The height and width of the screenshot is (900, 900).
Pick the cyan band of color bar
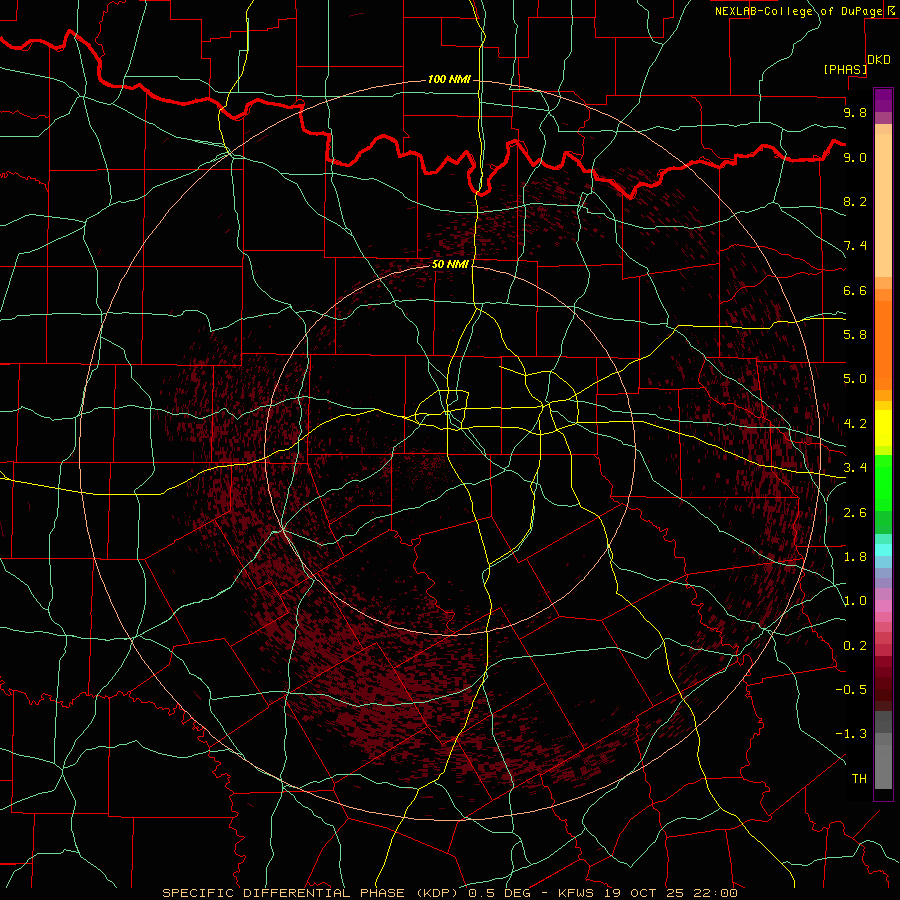click(883, 550)
